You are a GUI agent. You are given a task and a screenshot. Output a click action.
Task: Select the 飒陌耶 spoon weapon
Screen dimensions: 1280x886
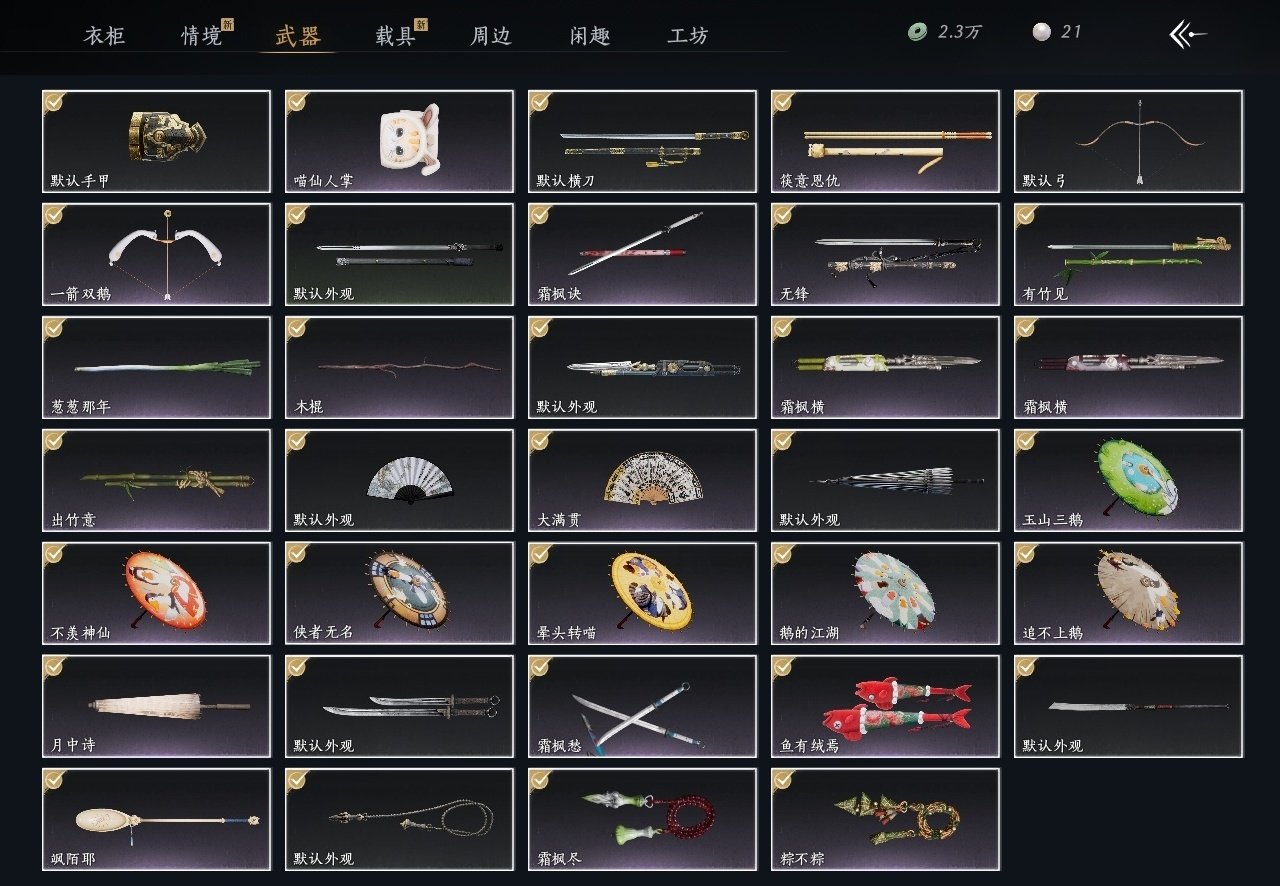pos(156,819)
